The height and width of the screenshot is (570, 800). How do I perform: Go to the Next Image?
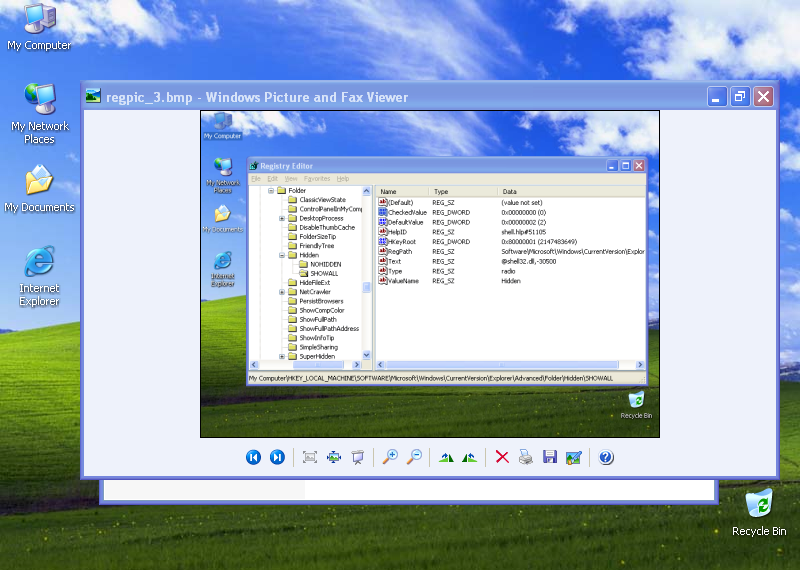[x=277, y=457]
